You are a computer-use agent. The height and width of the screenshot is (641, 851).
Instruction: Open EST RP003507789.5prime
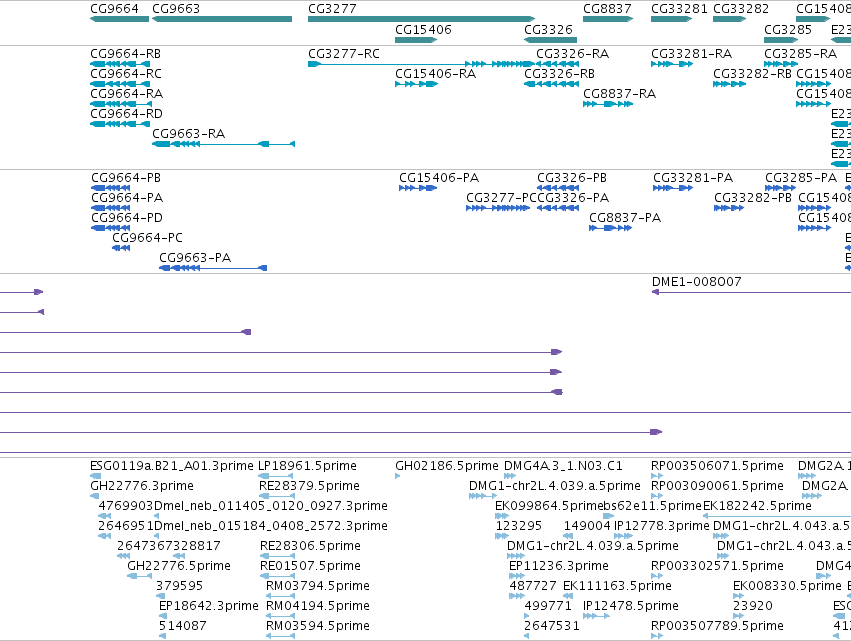(x=717, y=626)
